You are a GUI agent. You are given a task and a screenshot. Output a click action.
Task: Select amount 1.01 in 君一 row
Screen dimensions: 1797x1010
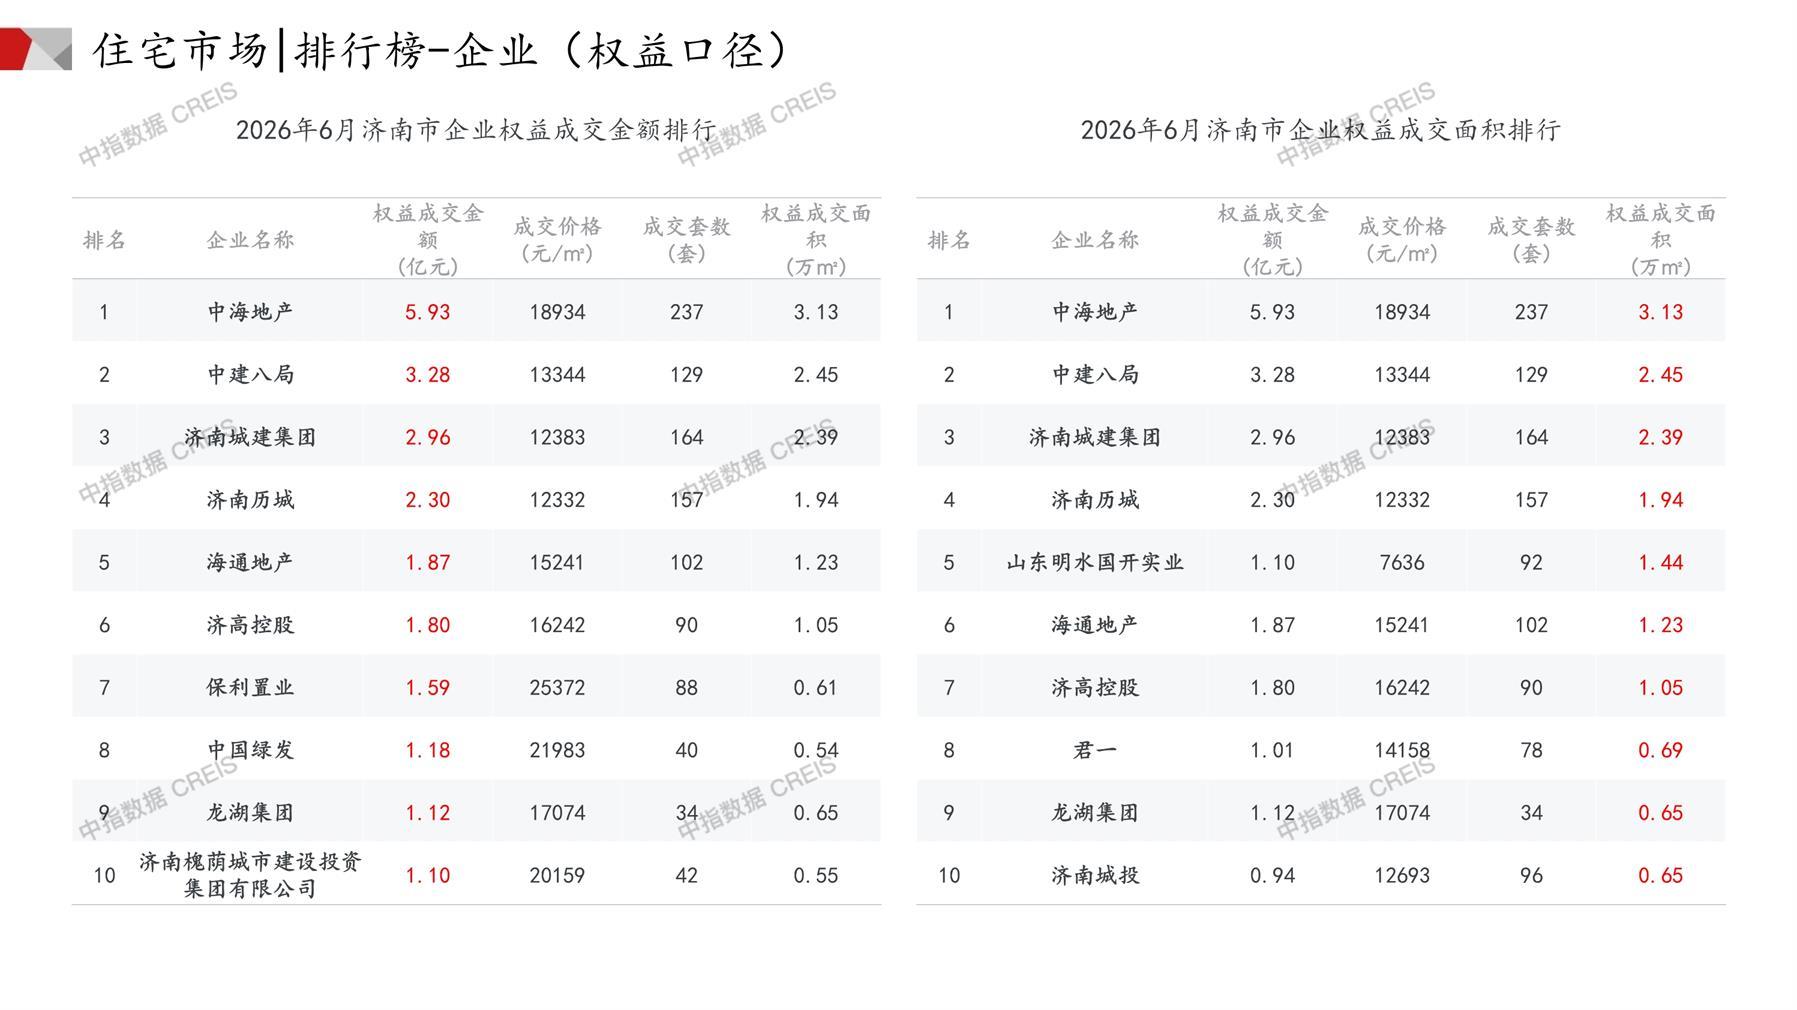tap(1272, 750)
